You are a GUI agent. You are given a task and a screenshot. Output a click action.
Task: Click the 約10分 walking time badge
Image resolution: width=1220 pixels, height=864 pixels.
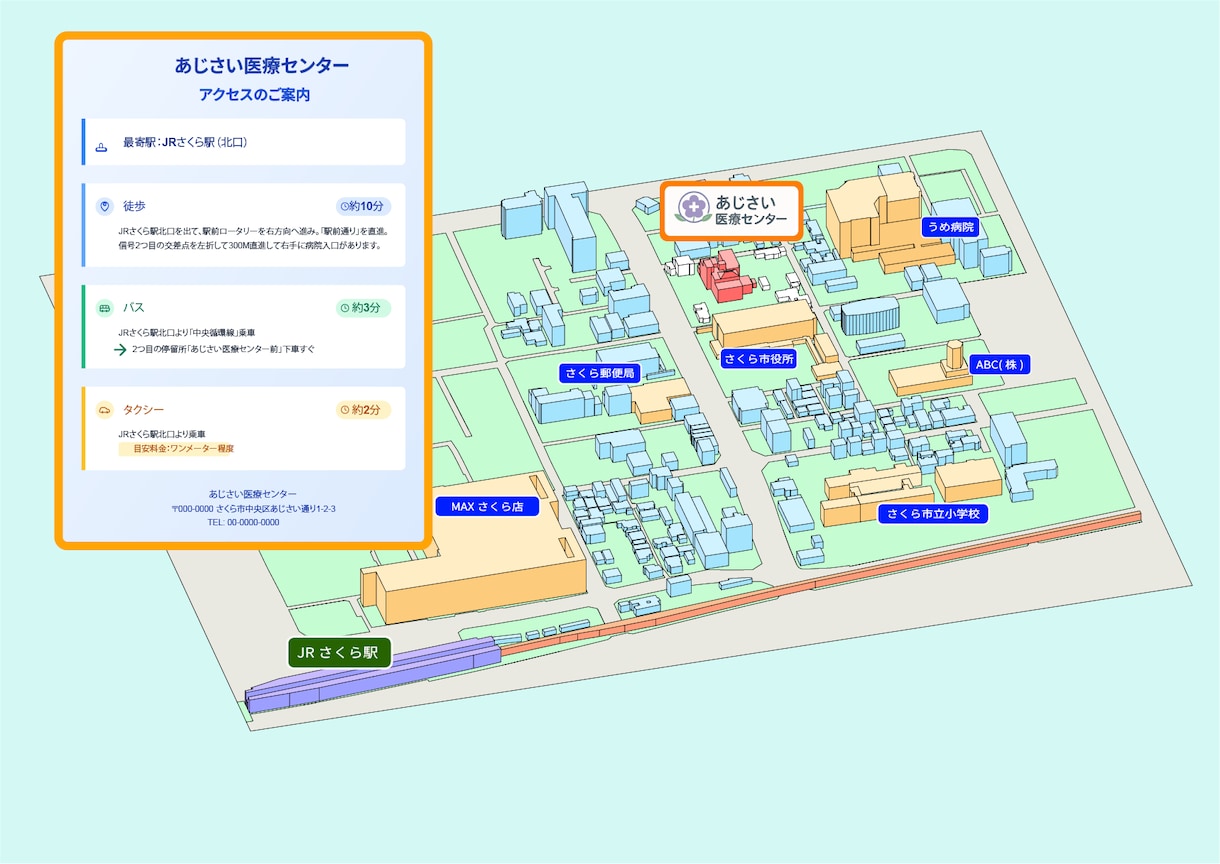[x=363, y=206]
